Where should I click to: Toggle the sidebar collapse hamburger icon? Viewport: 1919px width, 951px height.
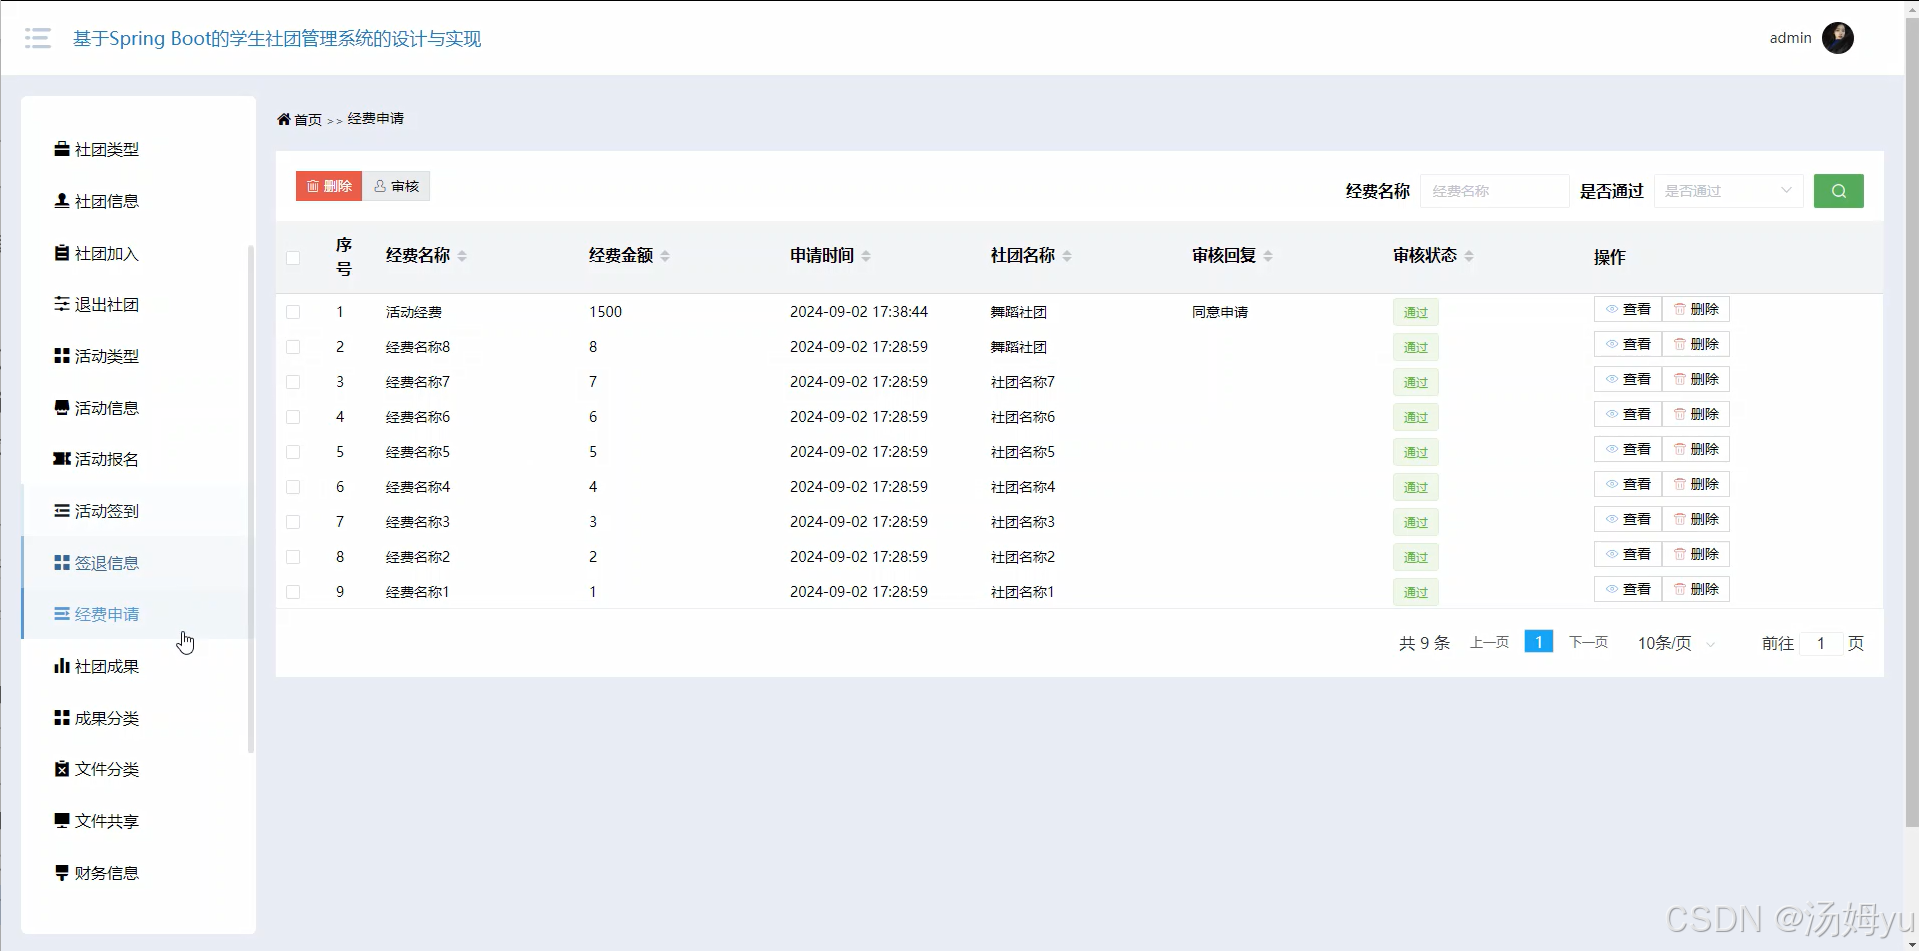tap(38, 38)
